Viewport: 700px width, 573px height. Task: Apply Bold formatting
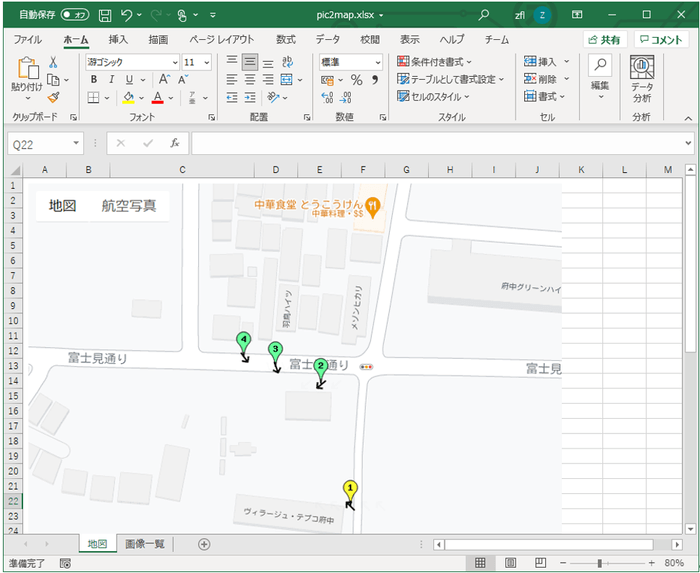93,79
